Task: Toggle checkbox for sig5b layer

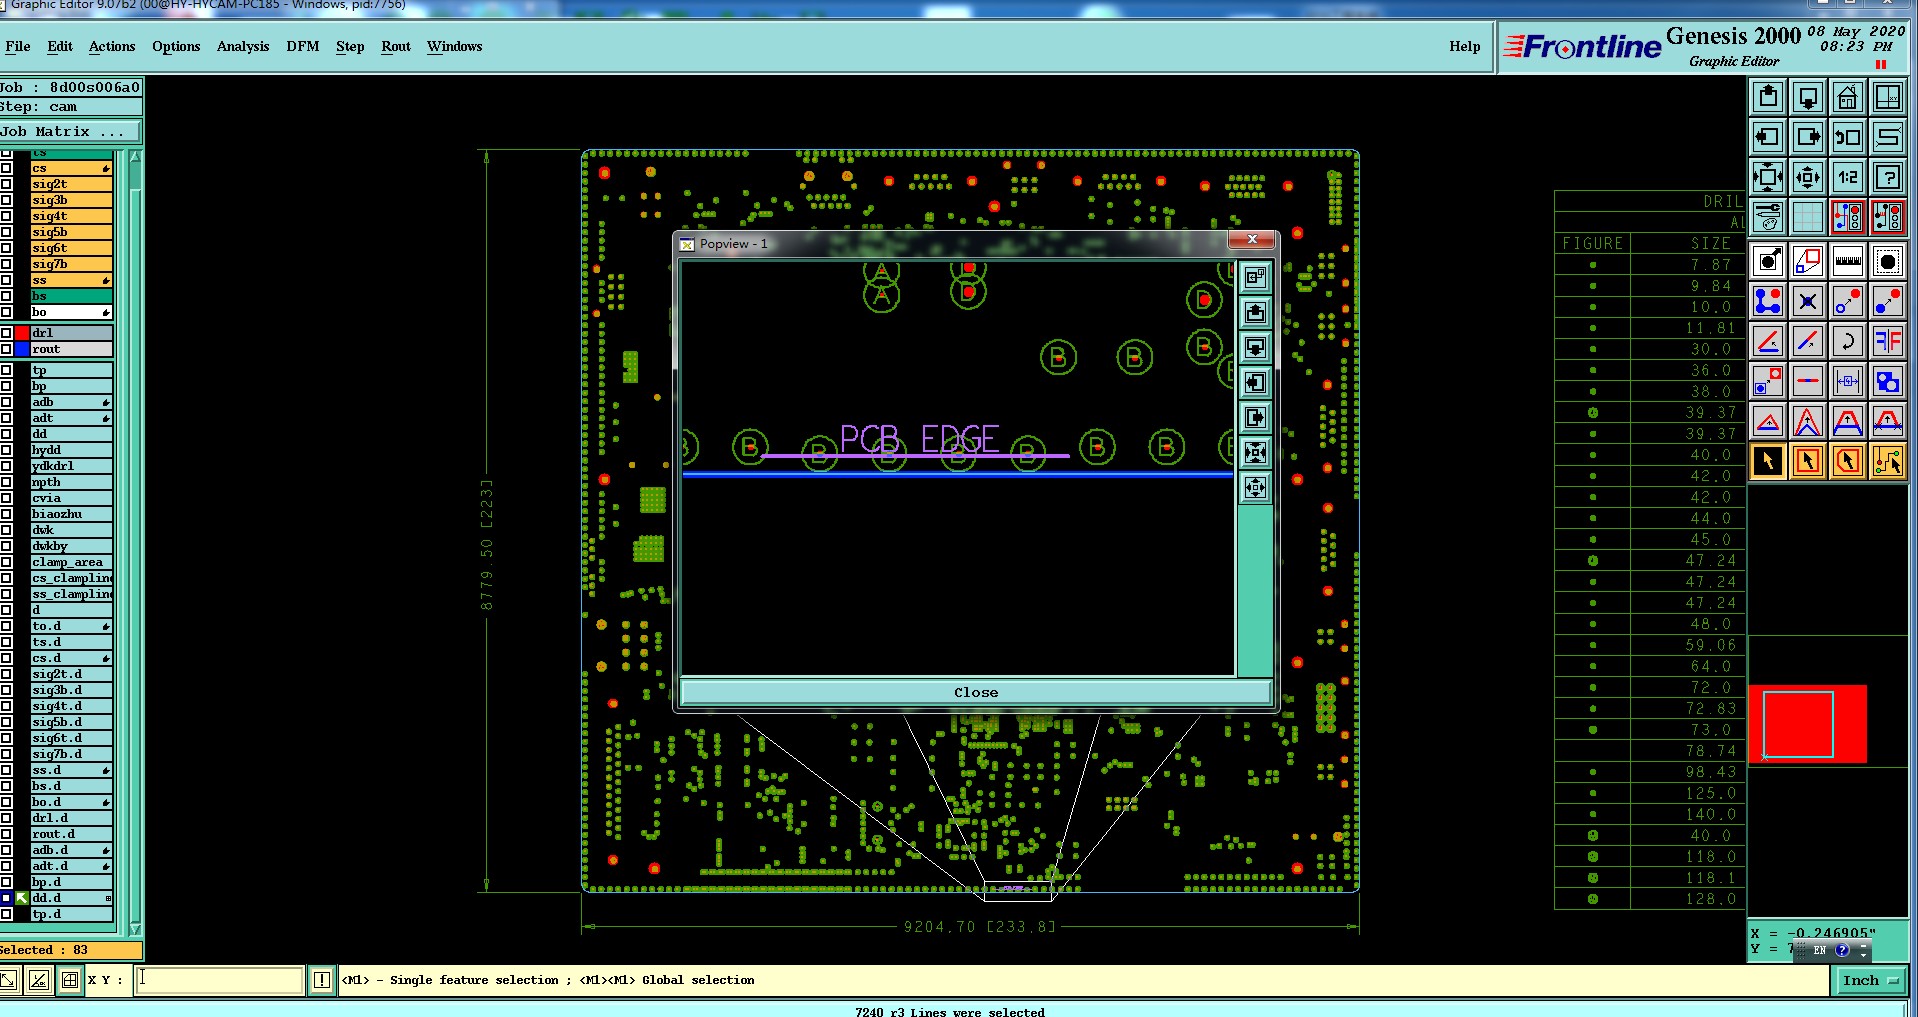Action: point(7,232)
